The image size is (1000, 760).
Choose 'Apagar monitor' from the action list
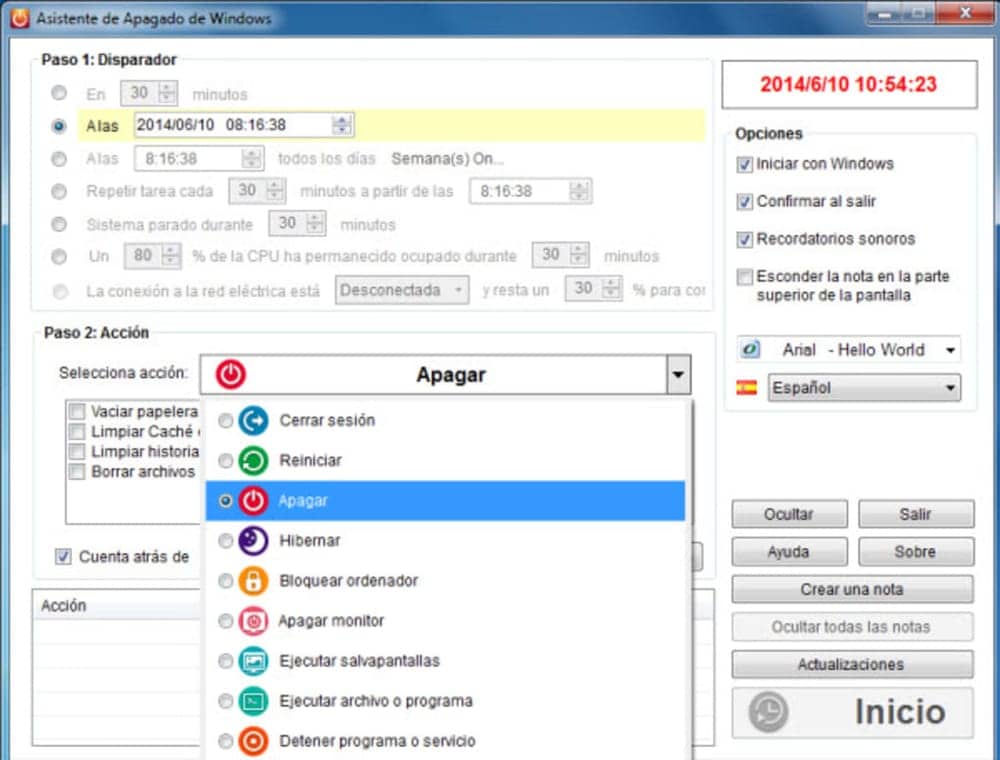445,621
